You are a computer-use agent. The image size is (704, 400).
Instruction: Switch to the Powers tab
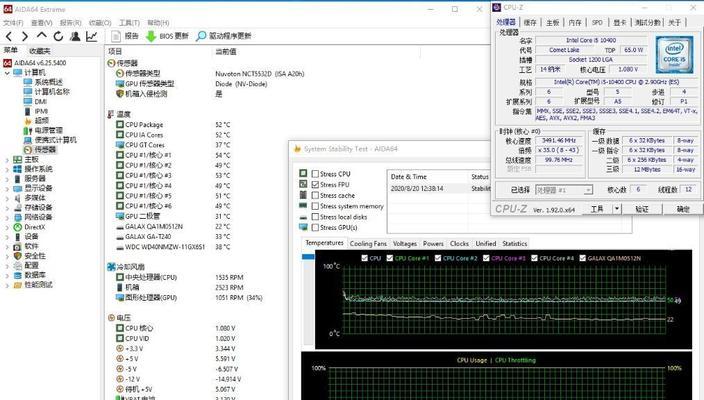433,244
